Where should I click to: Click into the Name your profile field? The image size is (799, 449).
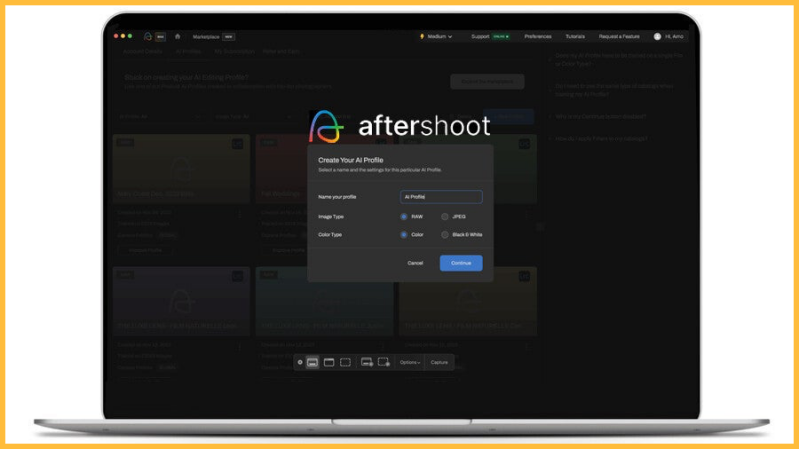[441, 197]
